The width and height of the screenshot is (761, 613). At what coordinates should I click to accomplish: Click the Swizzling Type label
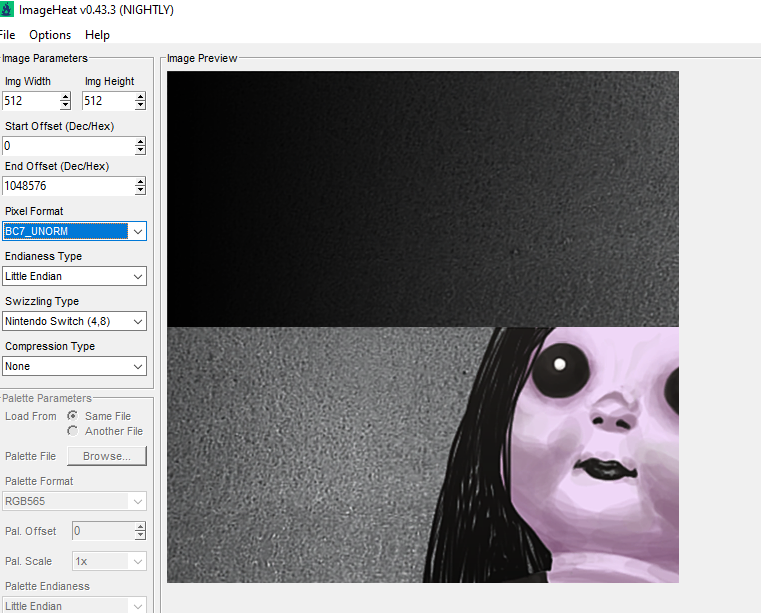coord(42,301)
